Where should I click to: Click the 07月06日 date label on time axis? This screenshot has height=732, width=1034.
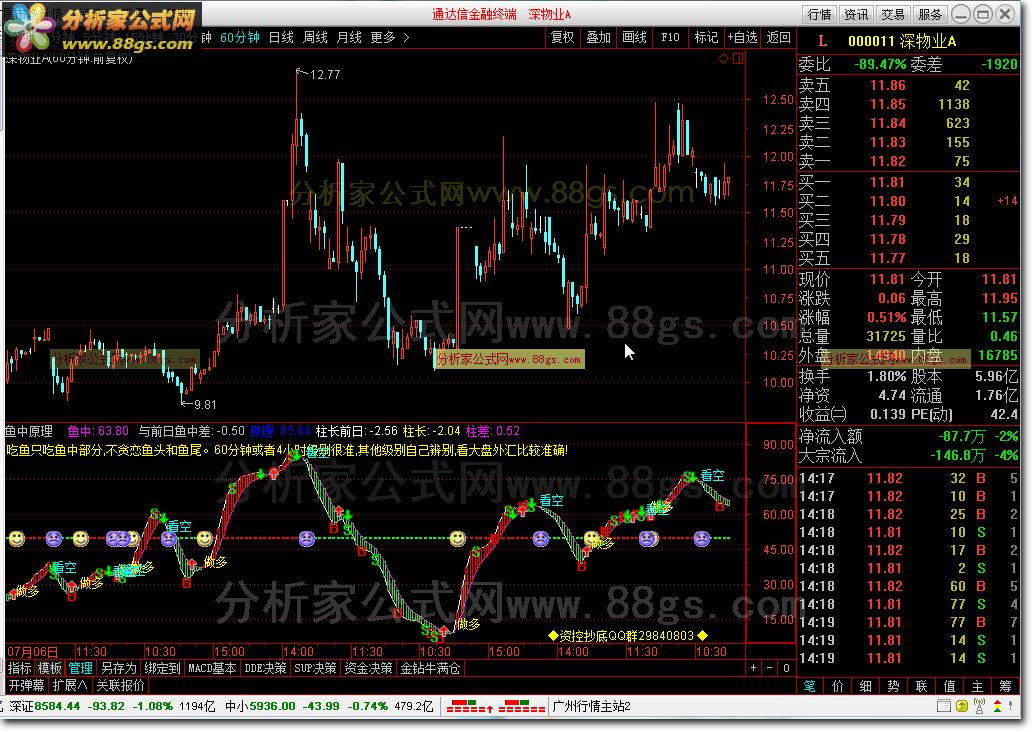(32, 652)
